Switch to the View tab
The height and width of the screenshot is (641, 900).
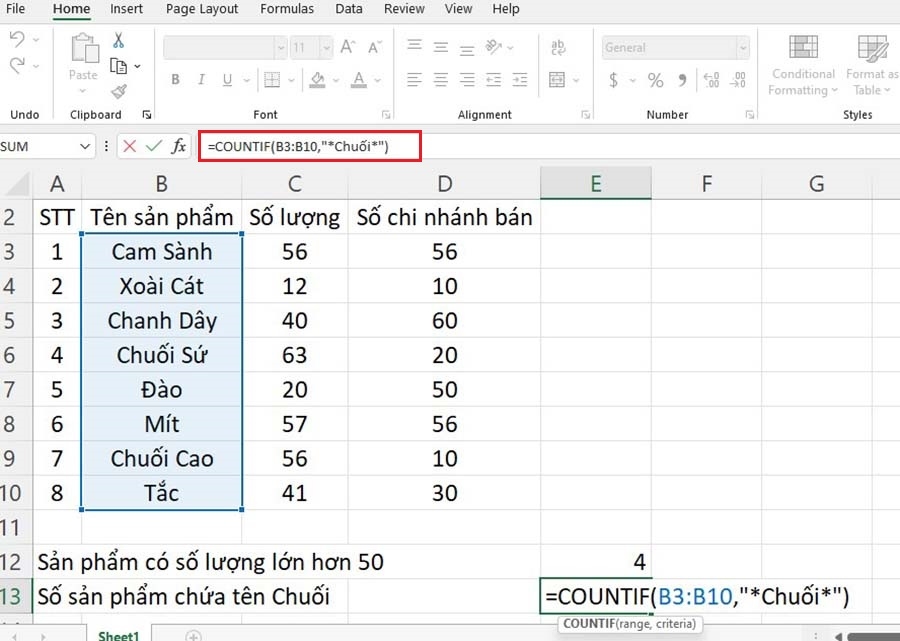459,9
